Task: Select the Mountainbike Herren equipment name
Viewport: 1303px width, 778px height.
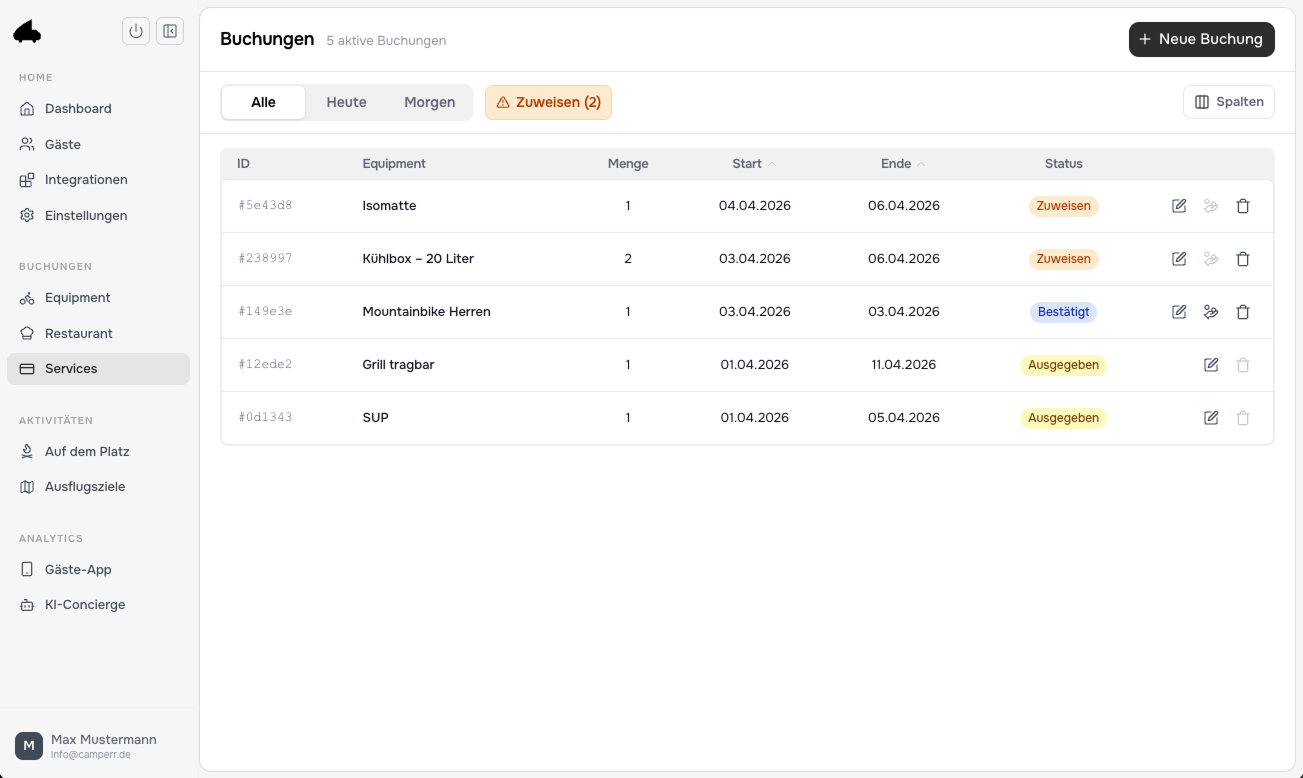Action: click(426, 312)
